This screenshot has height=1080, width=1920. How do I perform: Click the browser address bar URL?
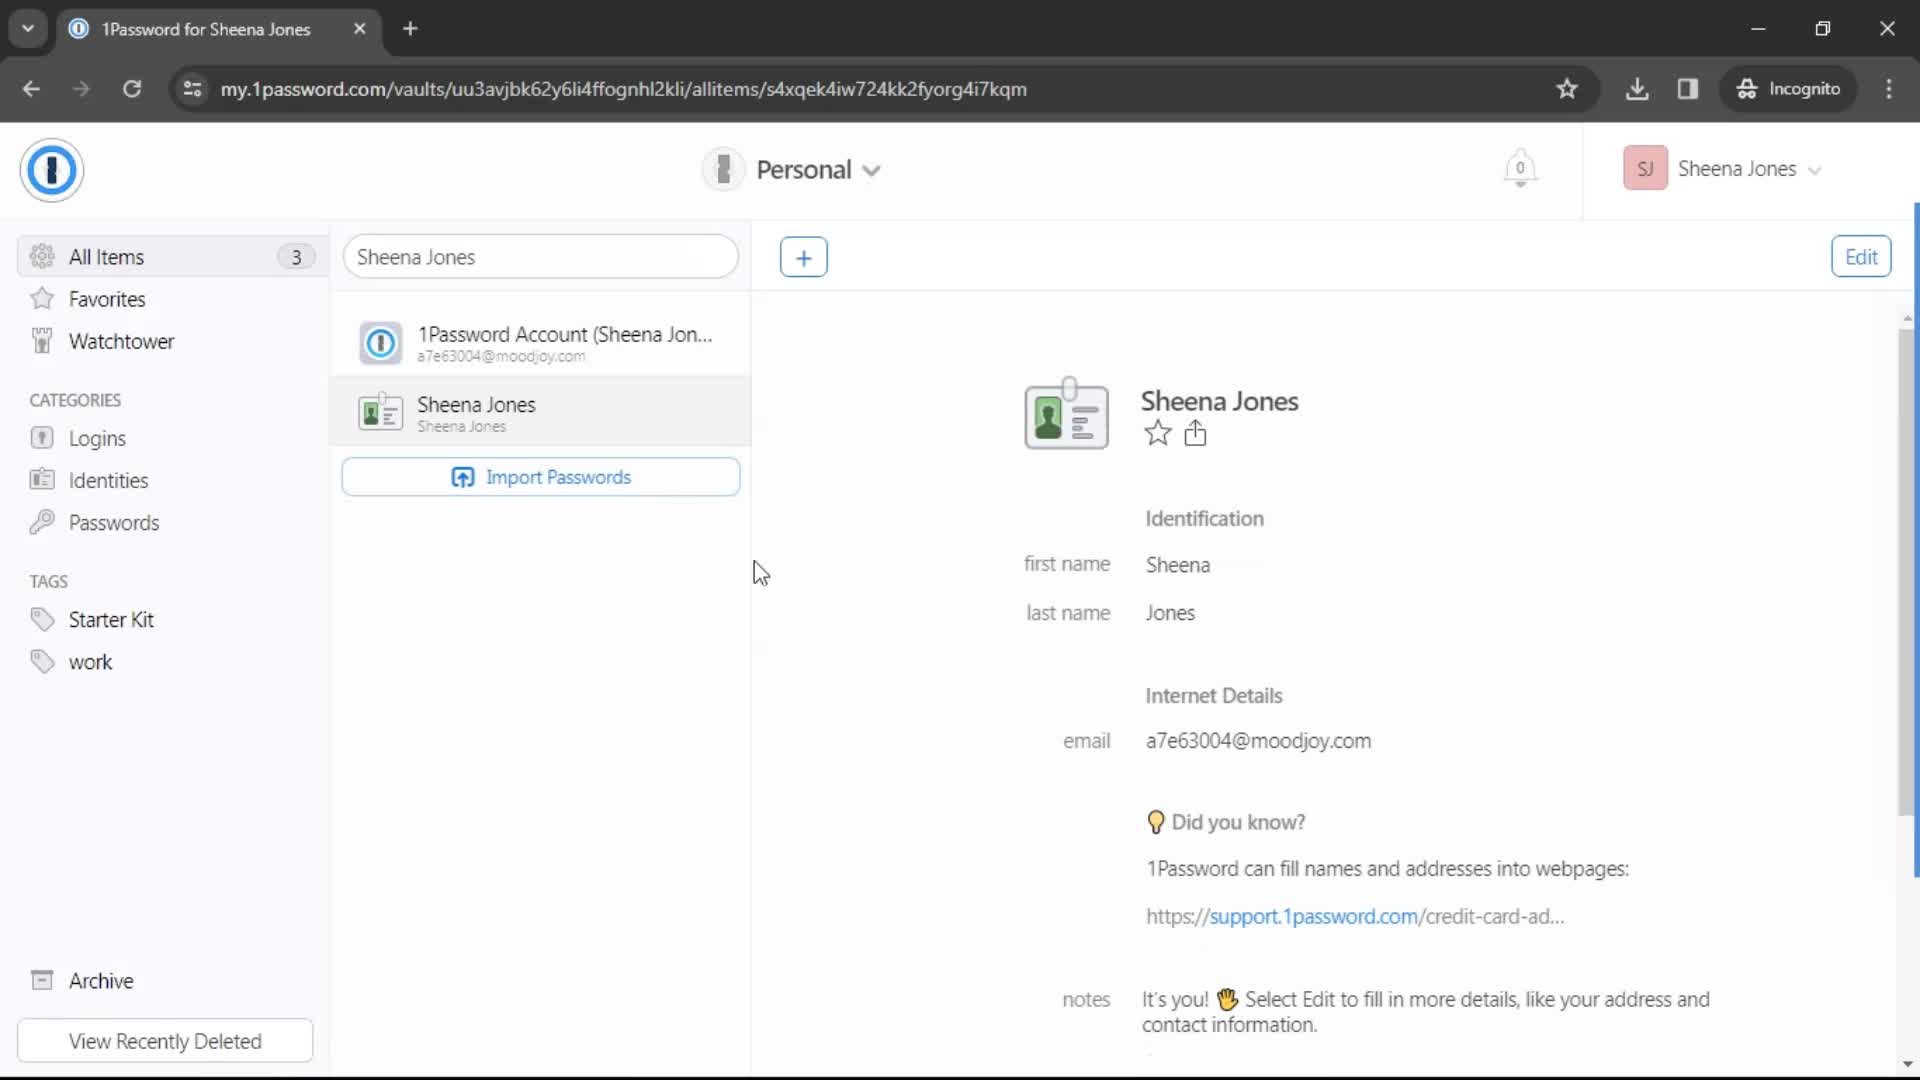tap(623, 89)
